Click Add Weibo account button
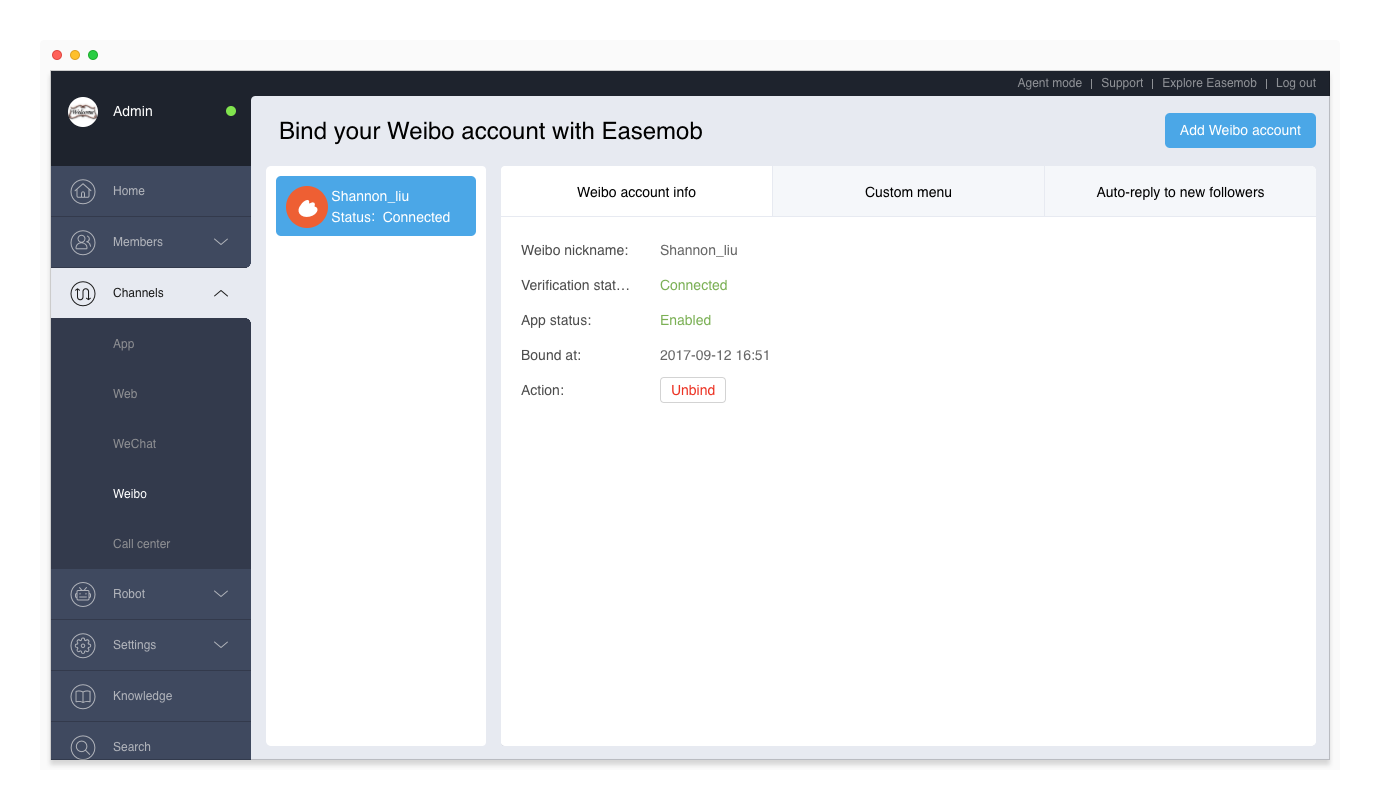 tap(1240, 130)
